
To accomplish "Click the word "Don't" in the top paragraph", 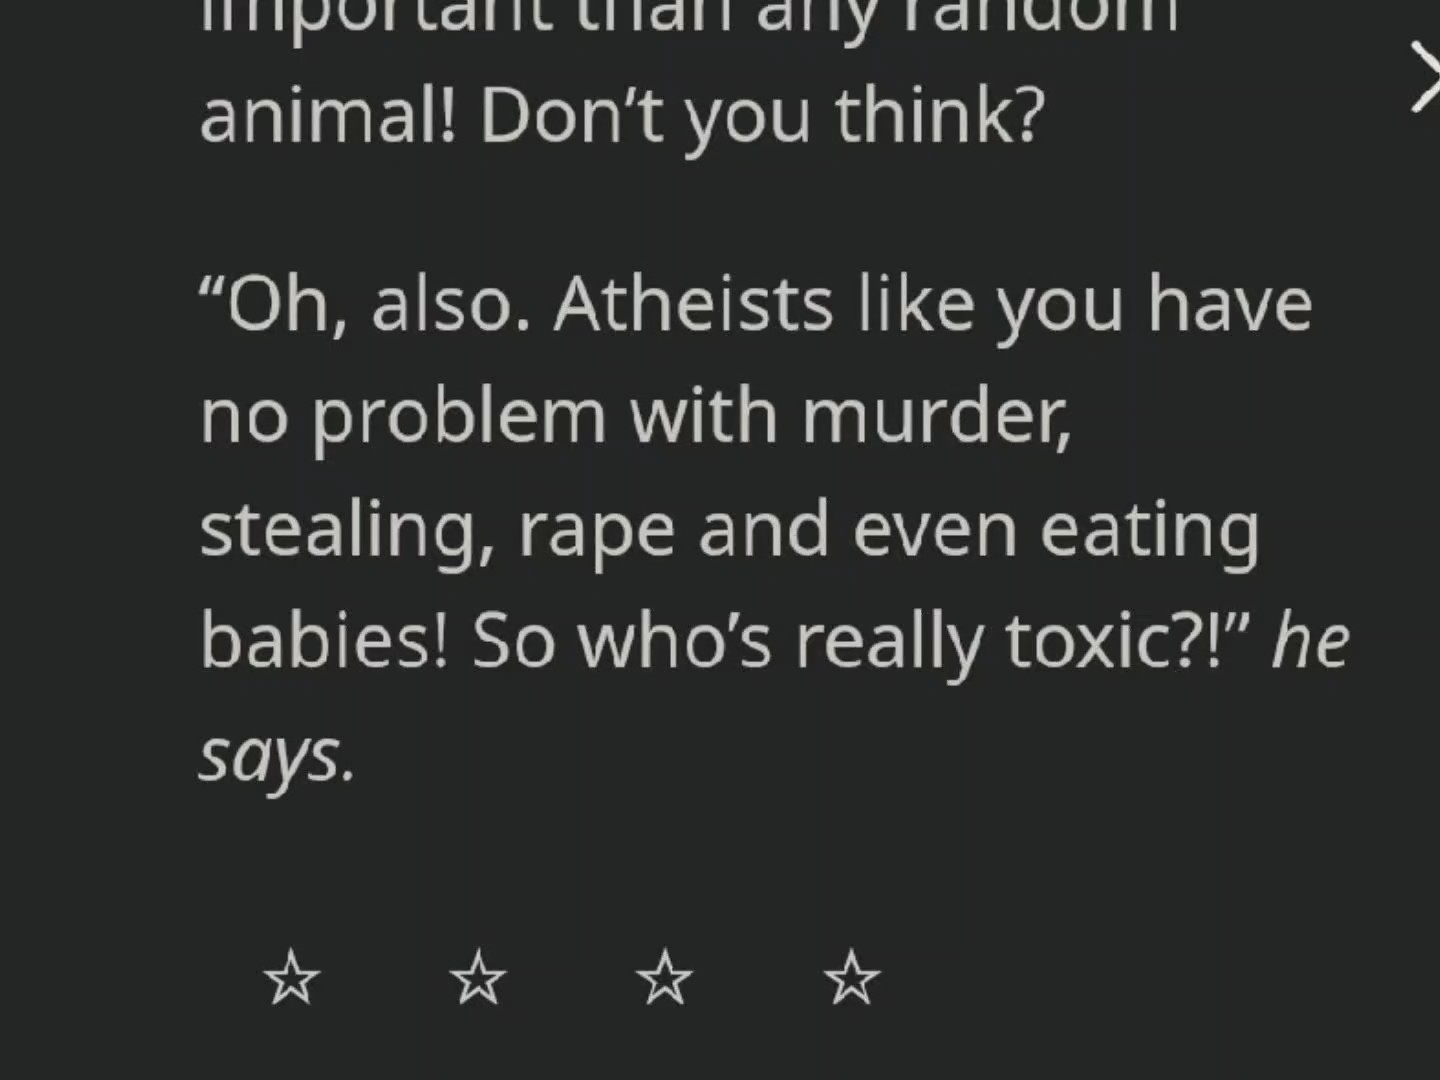I will [571, 115].
